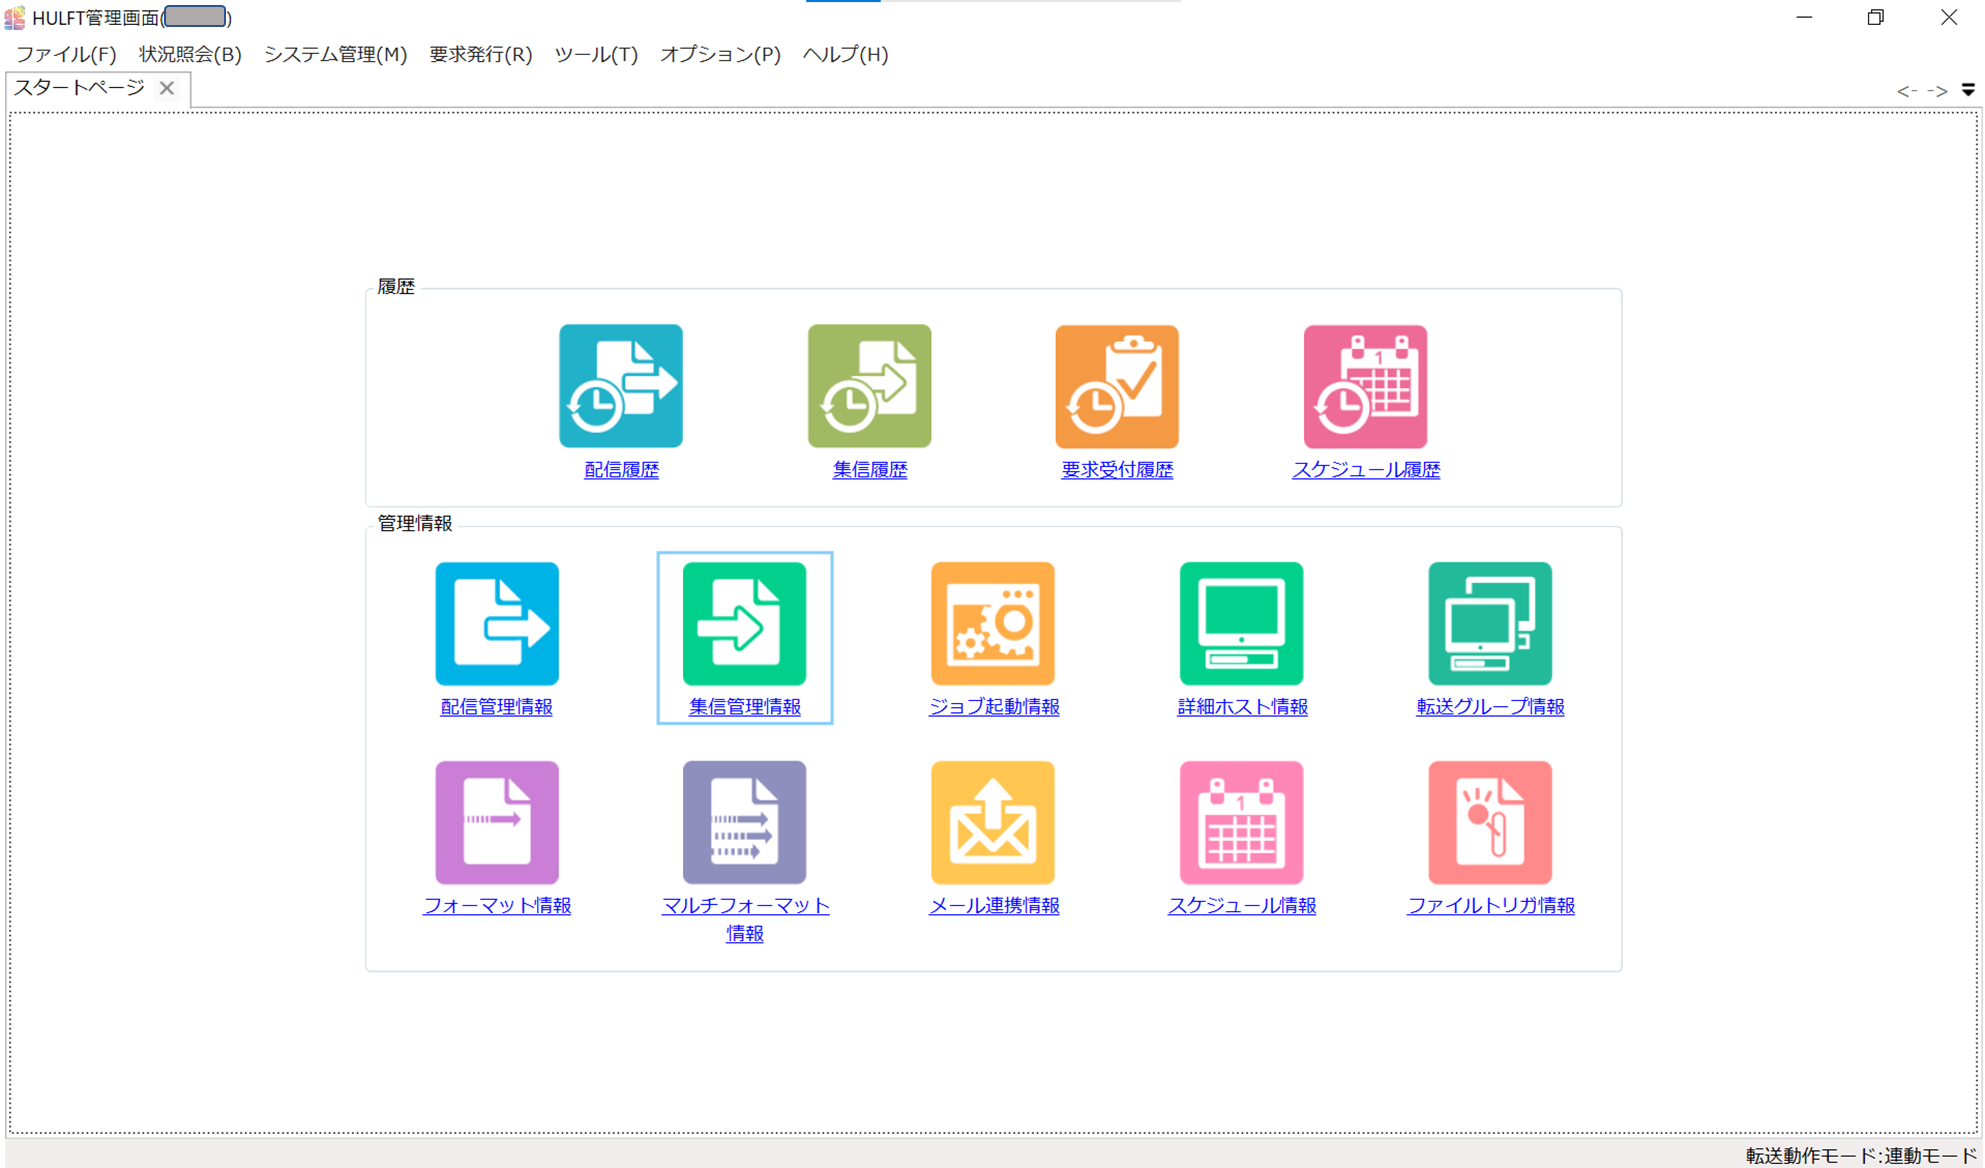Open the 集信履歴 green icon
Screen dimensions: 1985x1168
click(x=869, y=386)
